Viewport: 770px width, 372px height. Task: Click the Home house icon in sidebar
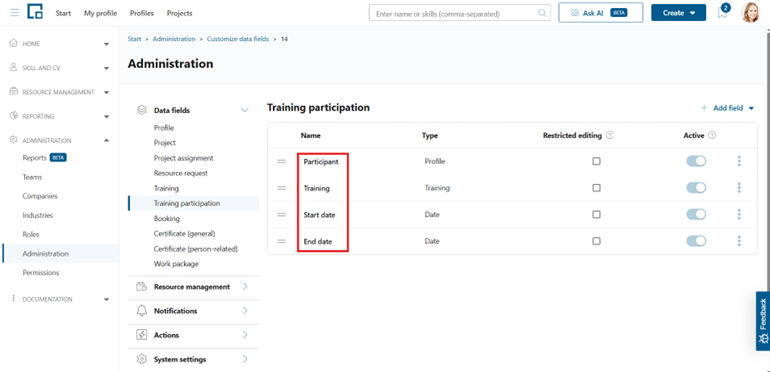(x=13, y=43)
